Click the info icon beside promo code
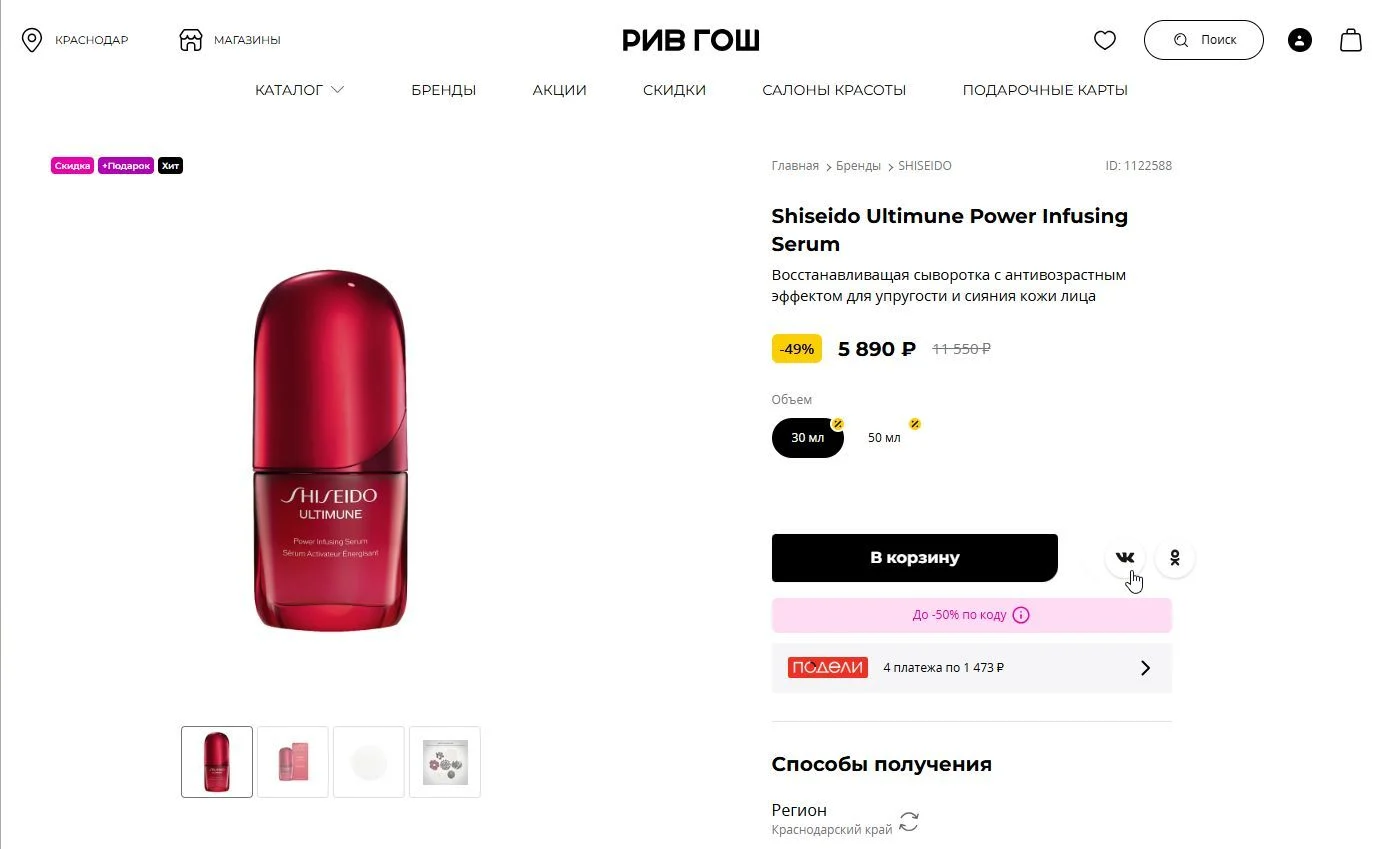 pyautogui.click(x=1021, y=615)
